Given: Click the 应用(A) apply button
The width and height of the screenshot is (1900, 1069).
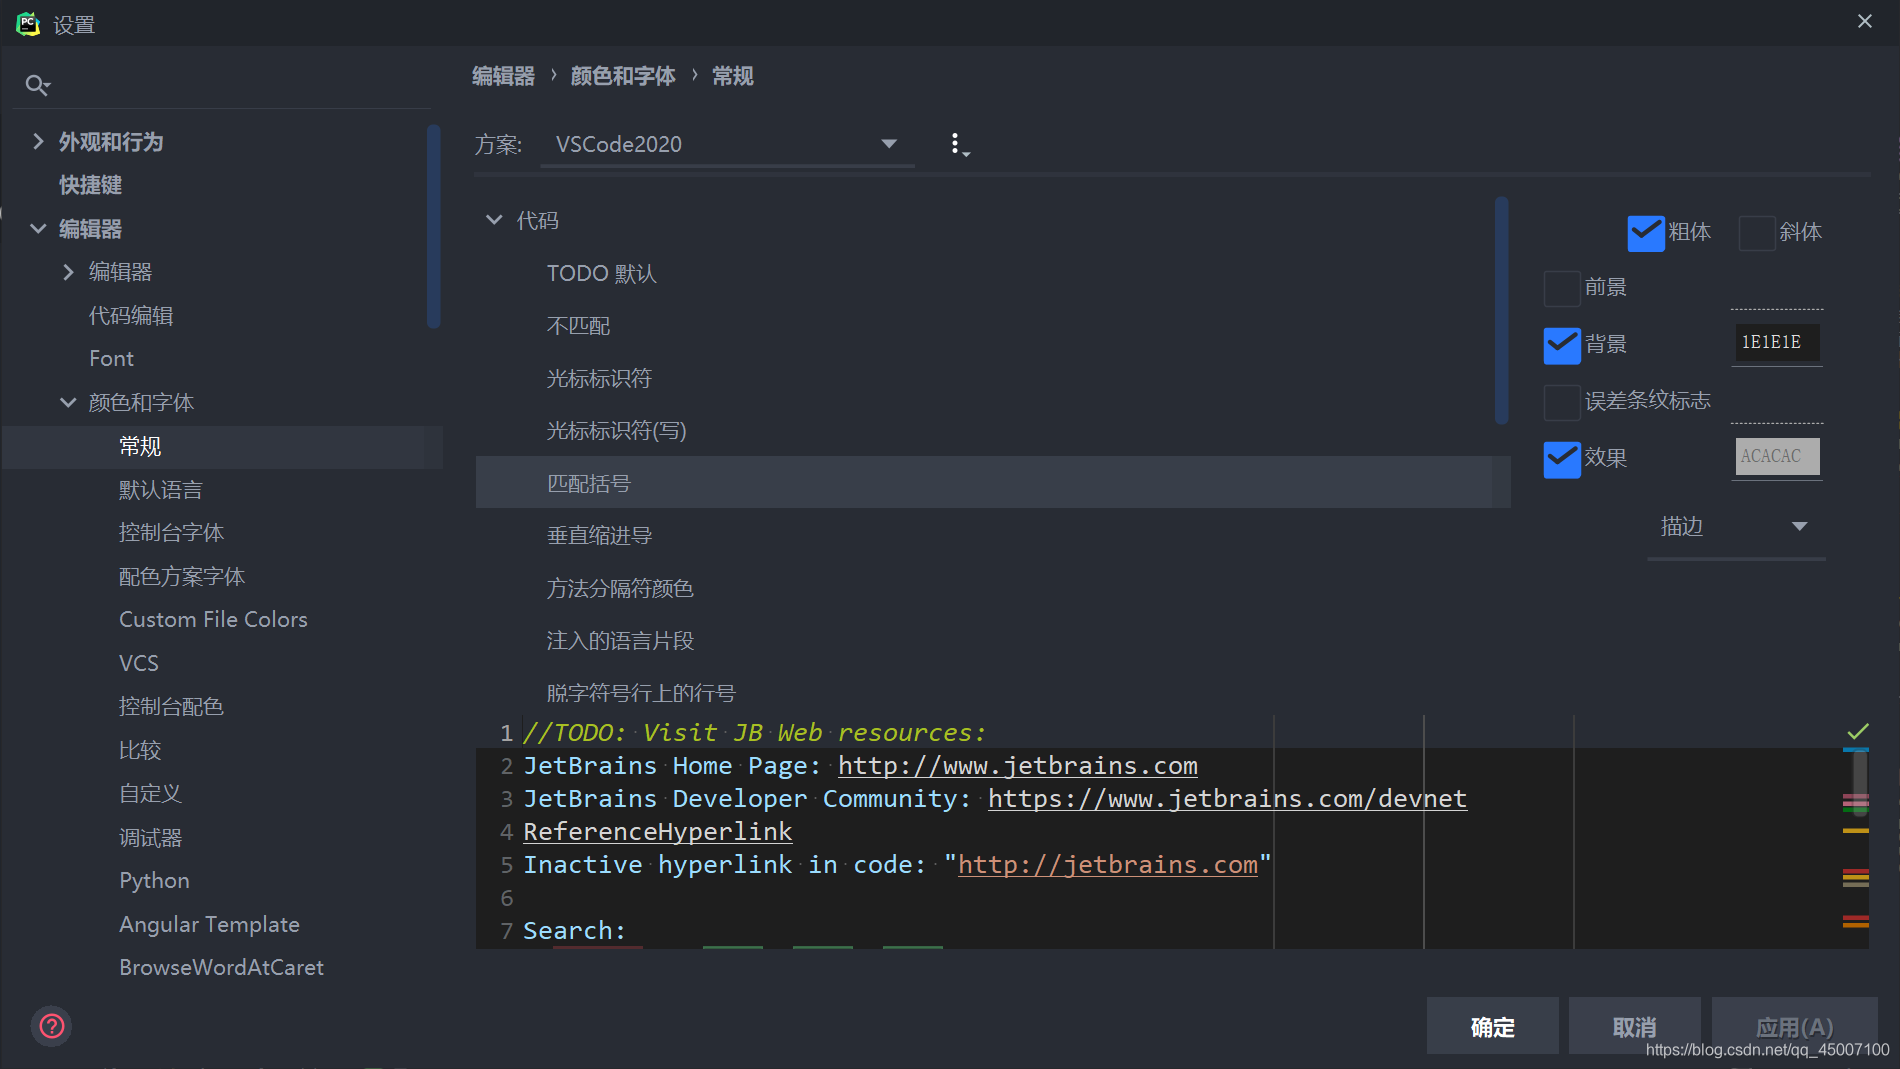Looking at the screenshot, I should coord(1794,1026).
